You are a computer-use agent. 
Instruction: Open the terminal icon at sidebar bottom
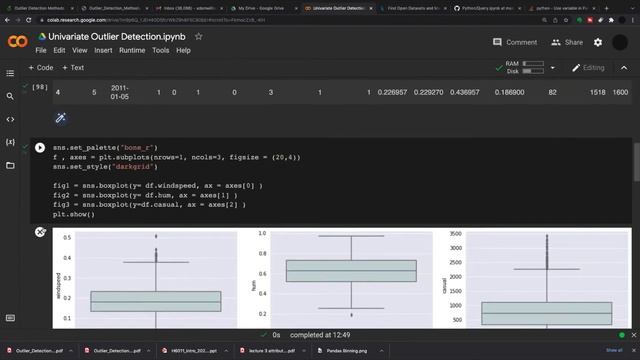pos(10,318)
